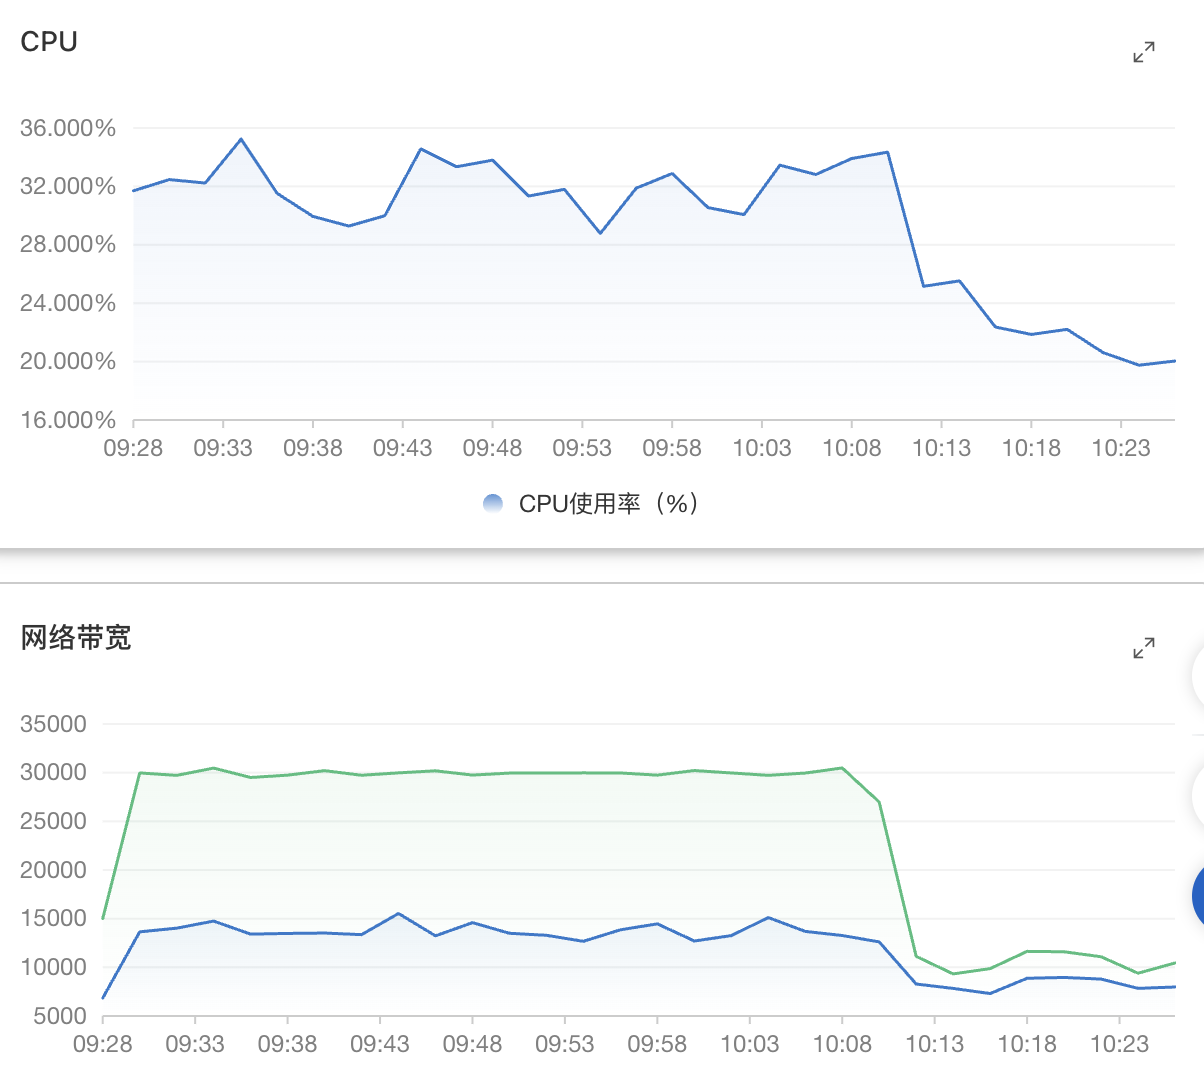Toggle the CPU使用率 legend dot
Screen dimensions: 1204x1078
click(x=493, y=504)
